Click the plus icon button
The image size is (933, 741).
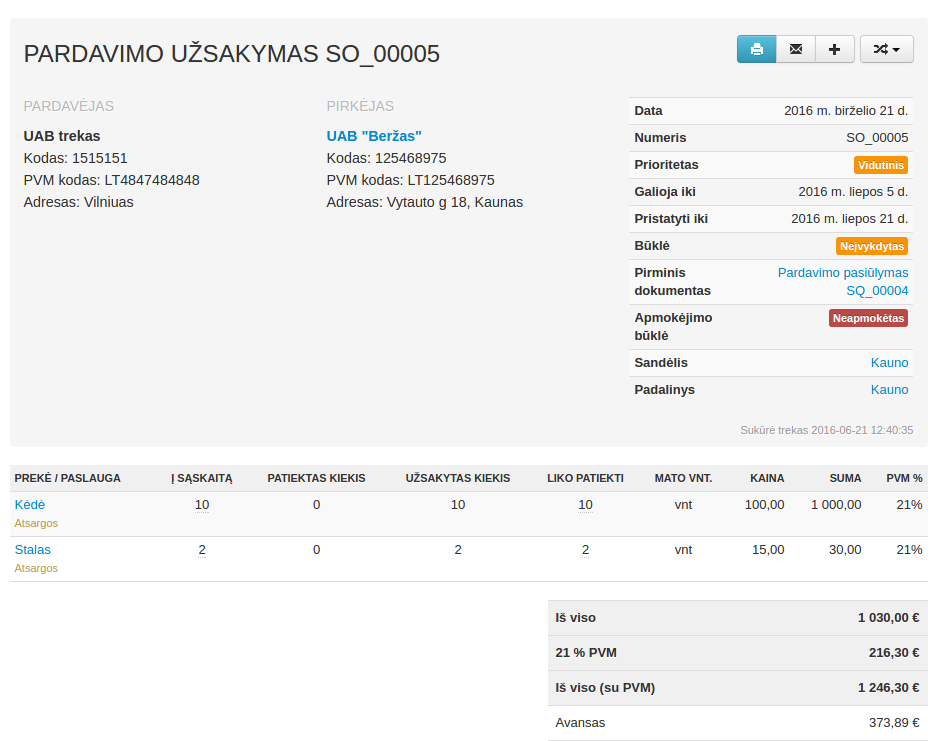click(x=835, y=49)
